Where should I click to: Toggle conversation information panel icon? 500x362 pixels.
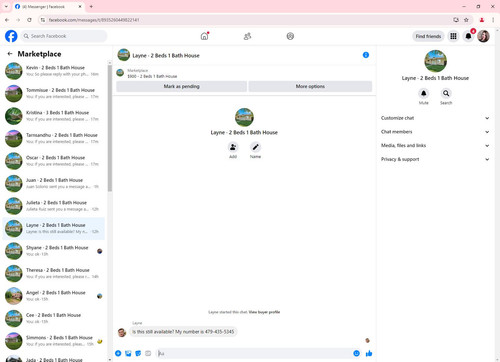pyautogui.click(x=366, y=55)
